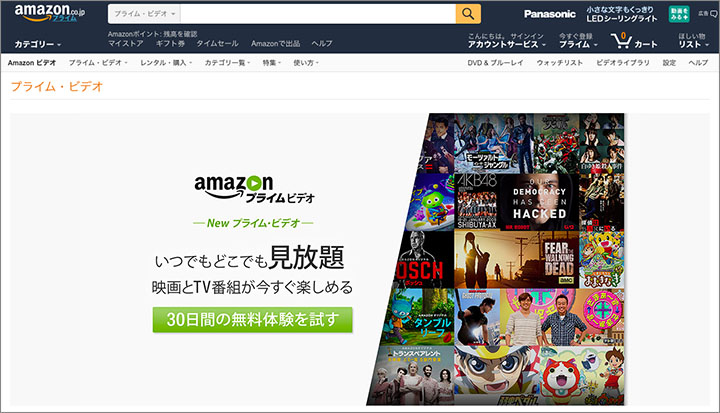720x413 pixels.
Task: Open タイムセール link
Action: click(217, 43)
